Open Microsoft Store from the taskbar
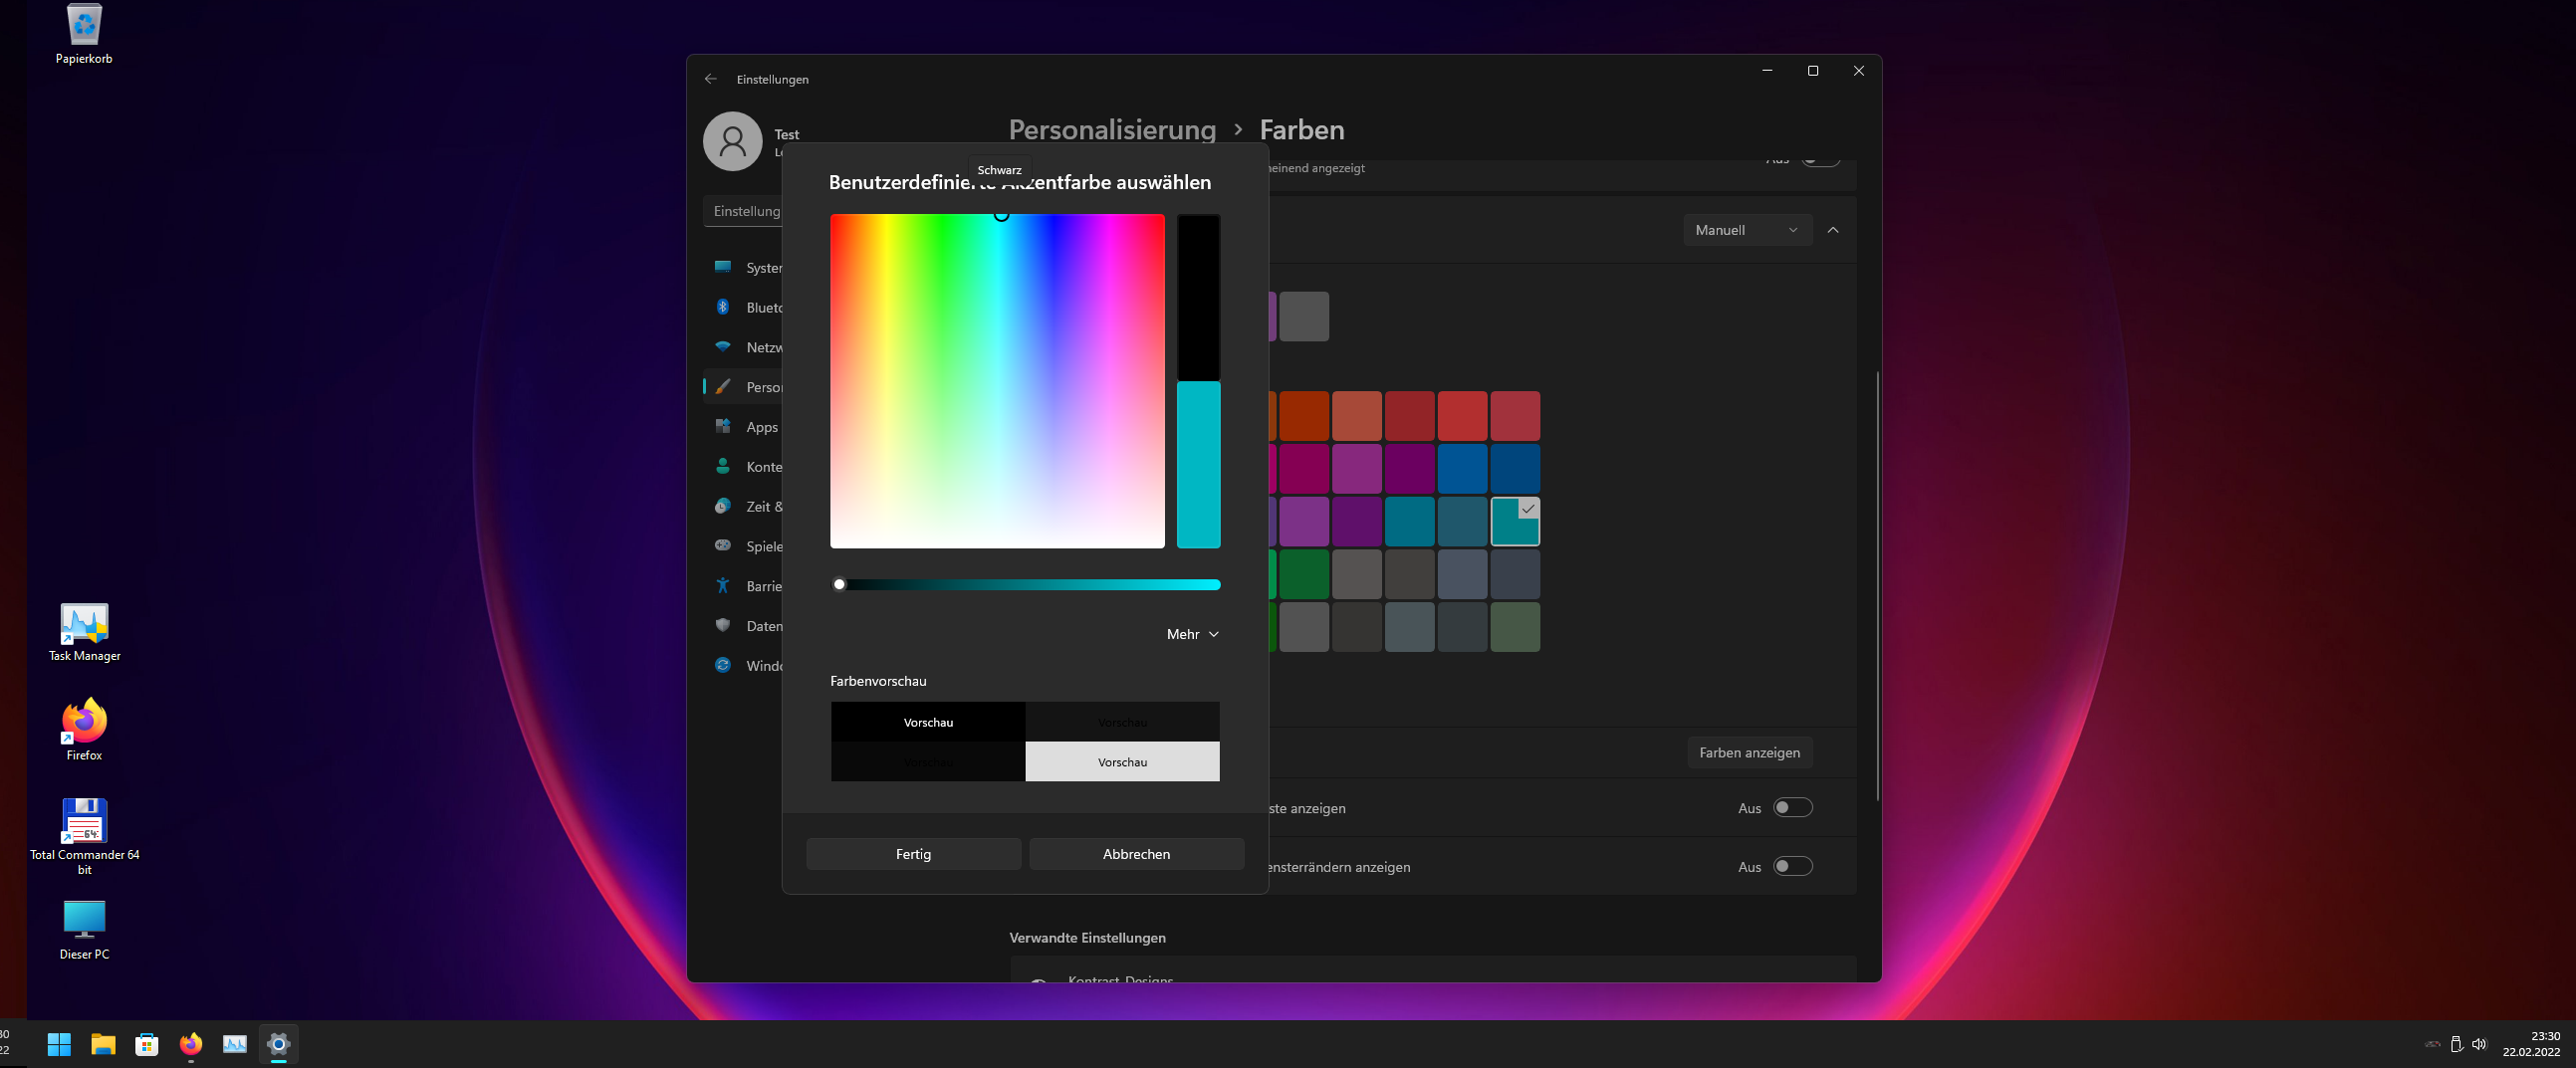Screen dimensions: 2576x1068 coord(147,1044)
